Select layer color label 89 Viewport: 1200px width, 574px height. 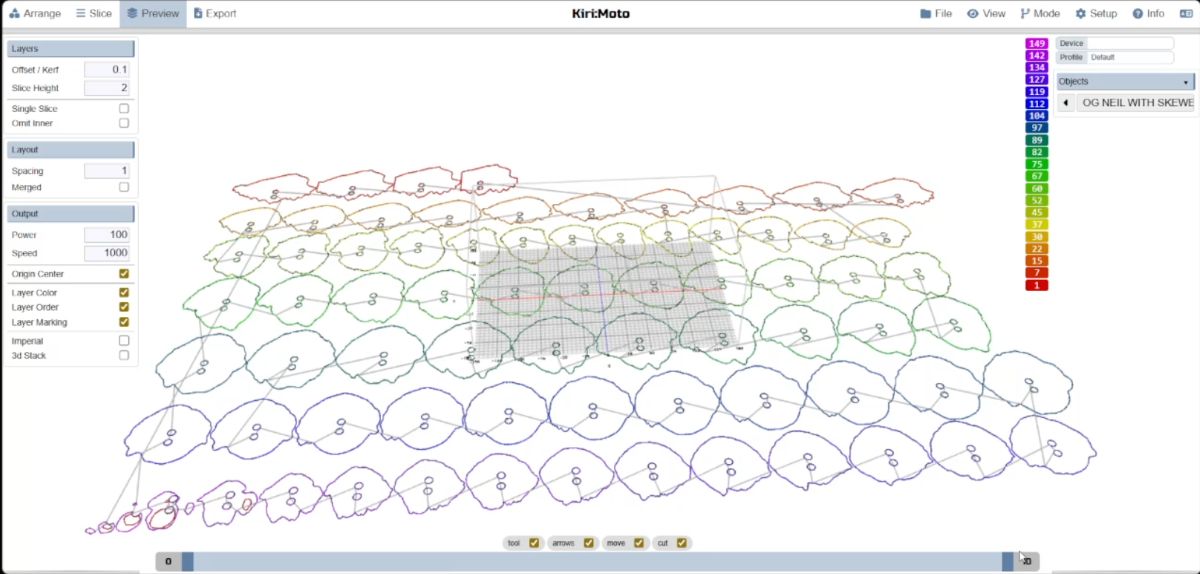[x=1037, y=140]
